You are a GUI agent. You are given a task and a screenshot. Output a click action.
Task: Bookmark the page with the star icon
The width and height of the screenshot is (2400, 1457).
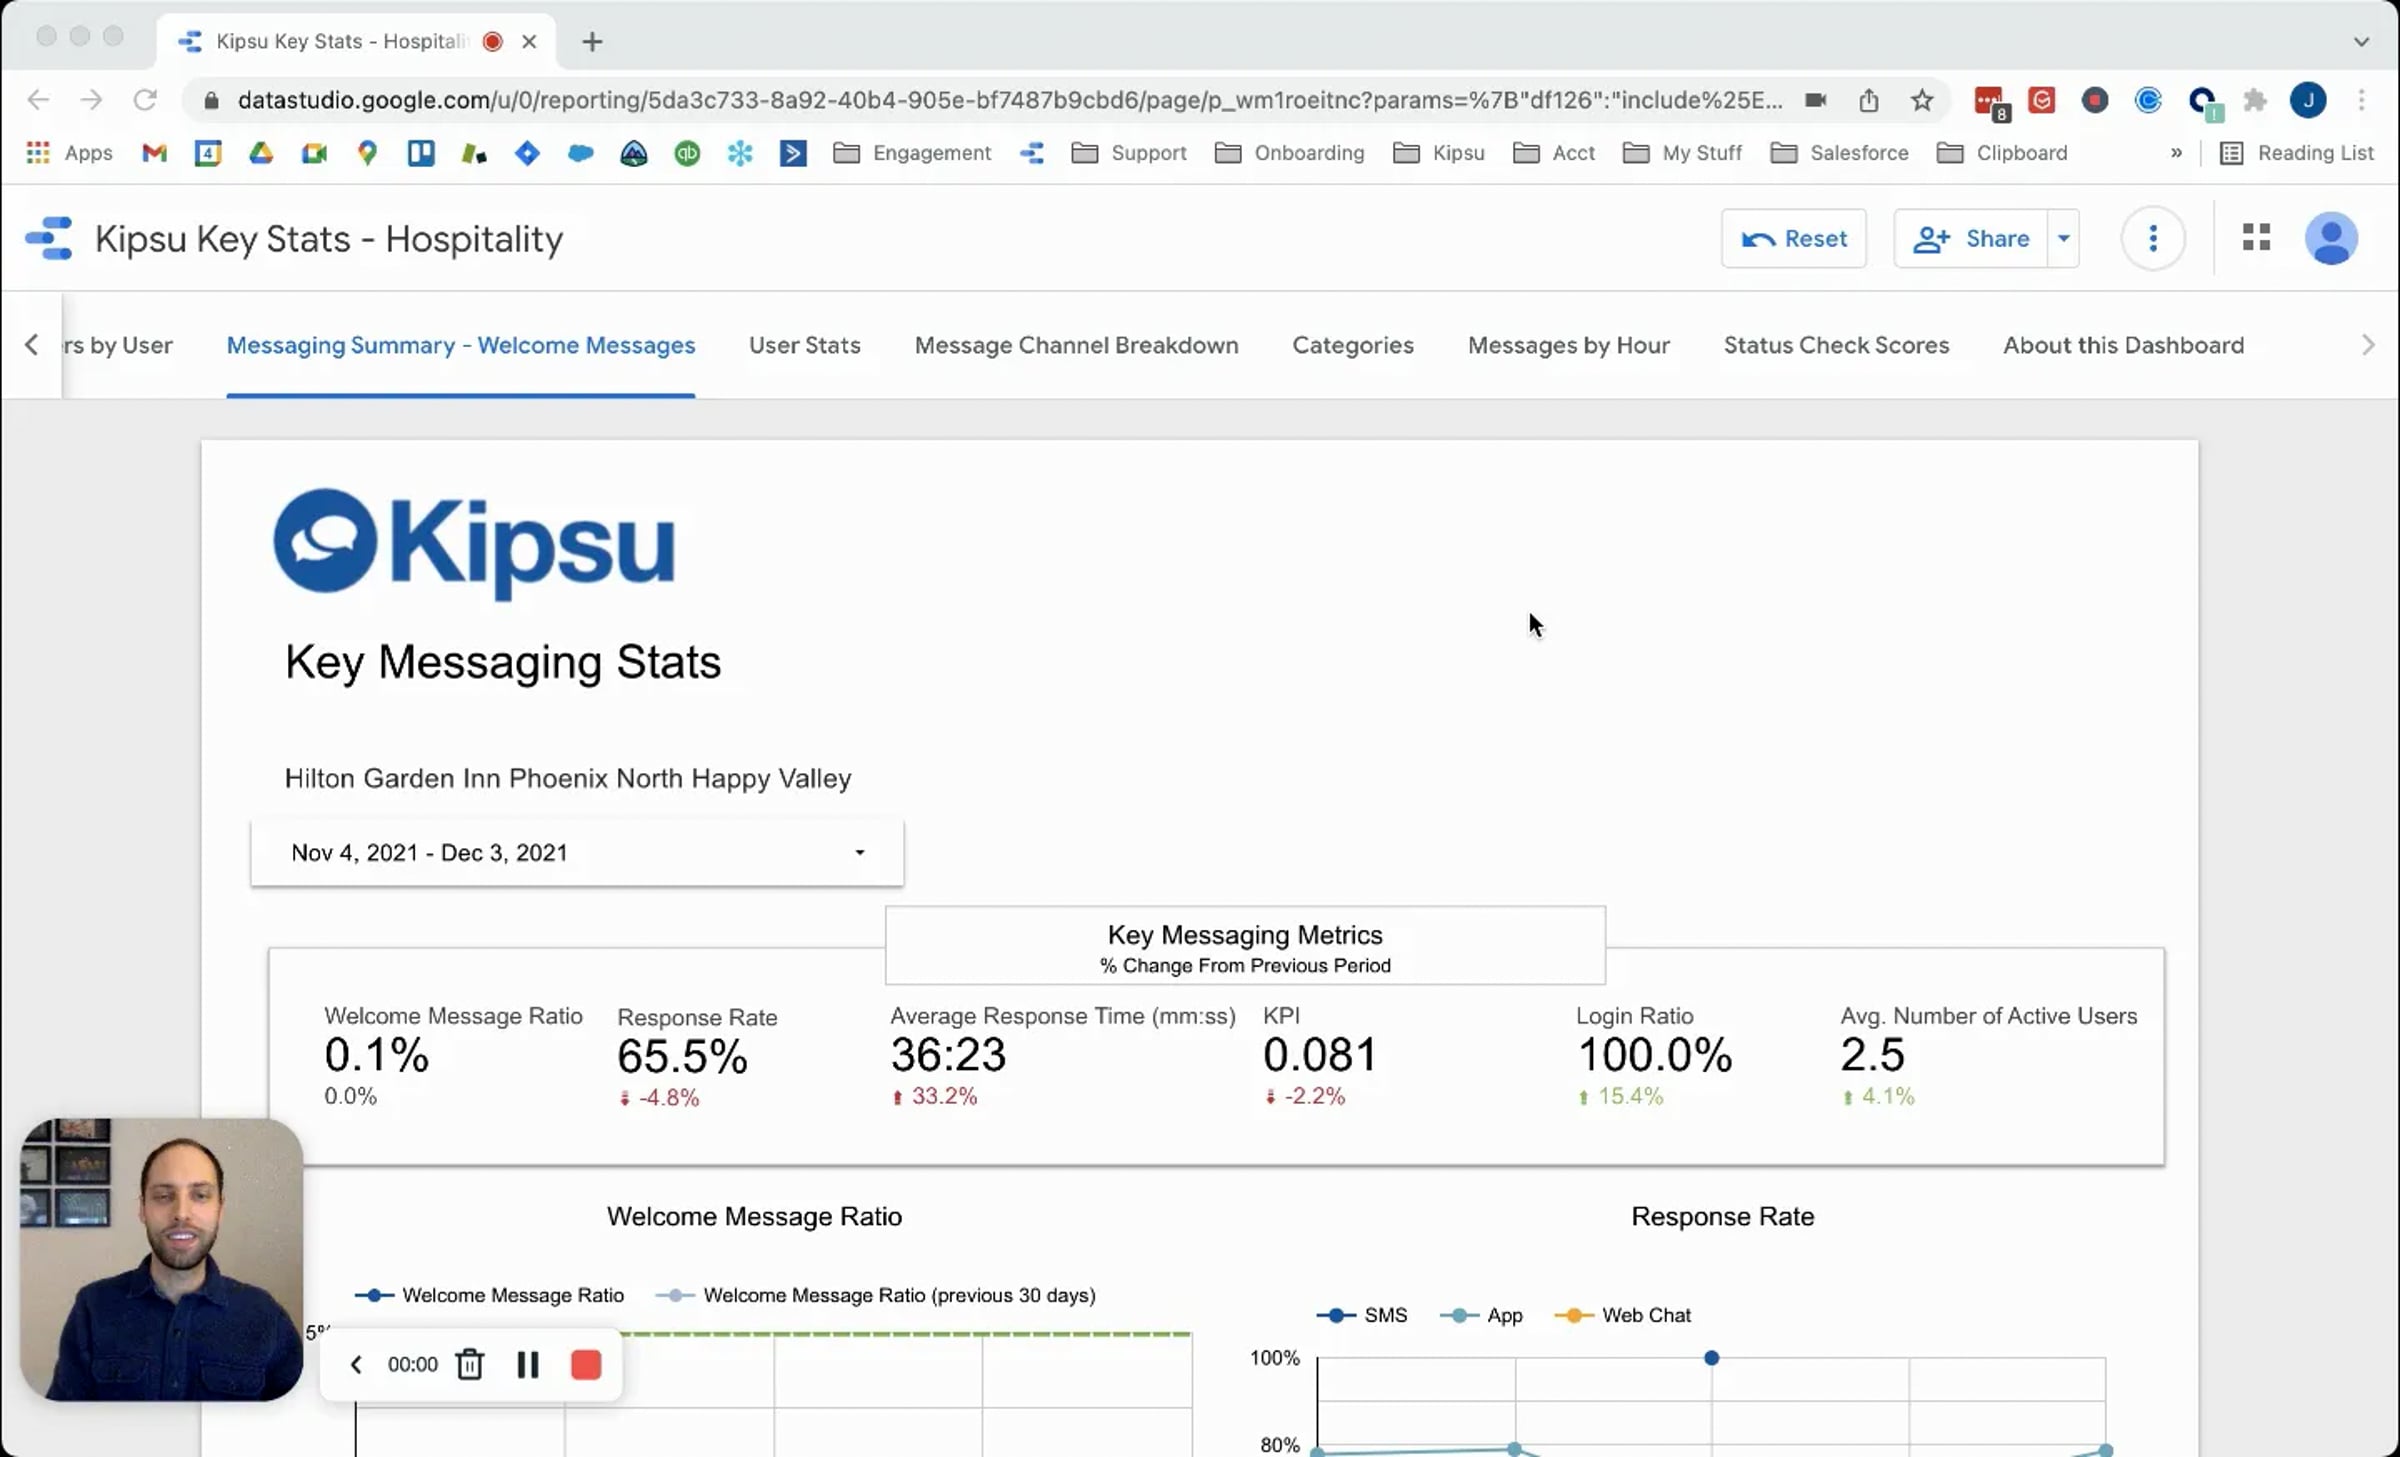[x=1921, y=100]
